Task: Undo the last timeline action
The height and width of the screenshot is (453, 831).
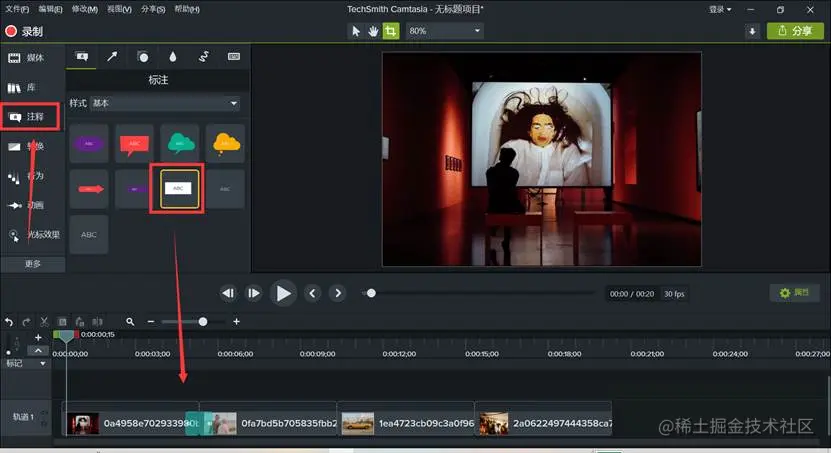Action: click(8, 322)
